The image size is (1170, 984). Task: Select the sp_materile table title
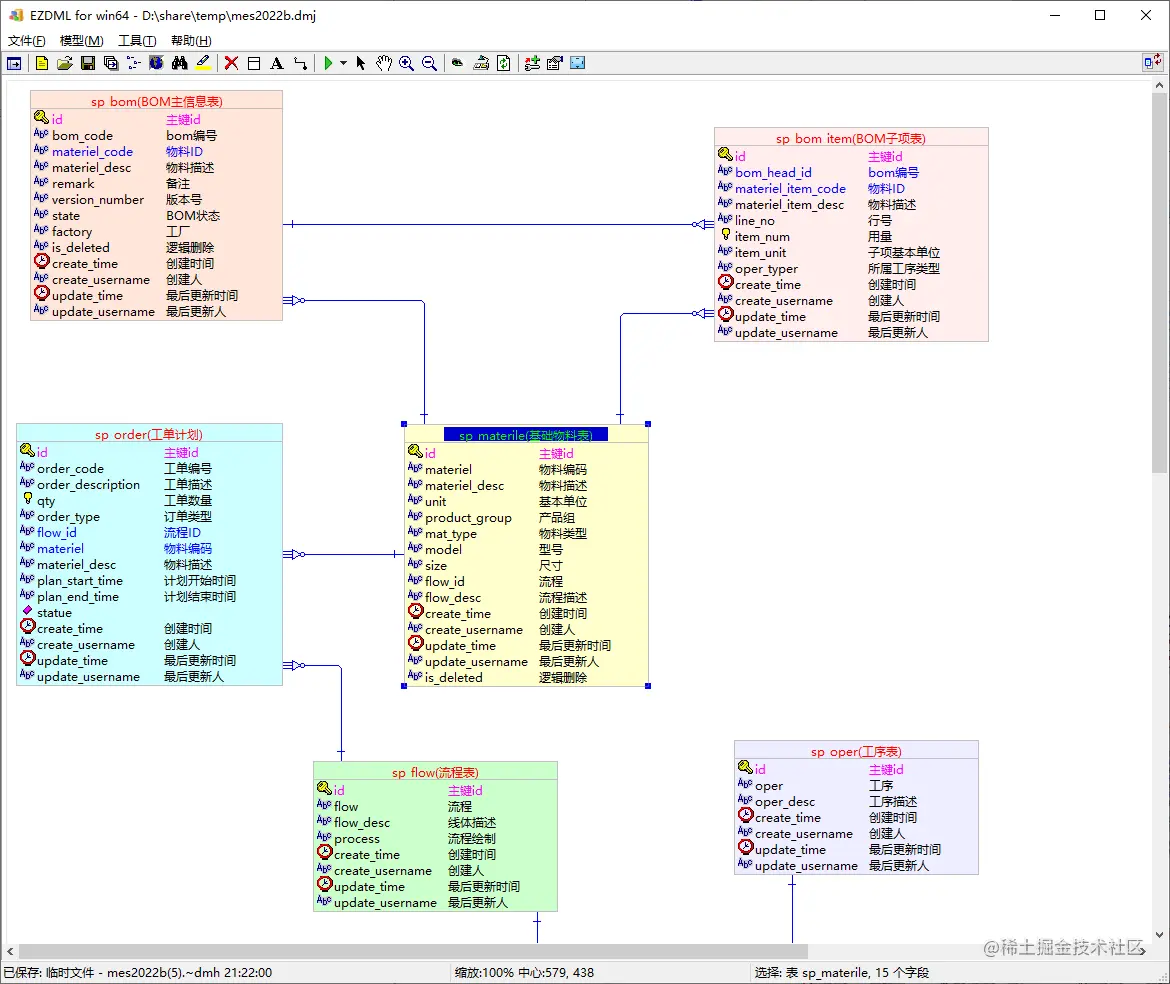(x=525, y=435)
